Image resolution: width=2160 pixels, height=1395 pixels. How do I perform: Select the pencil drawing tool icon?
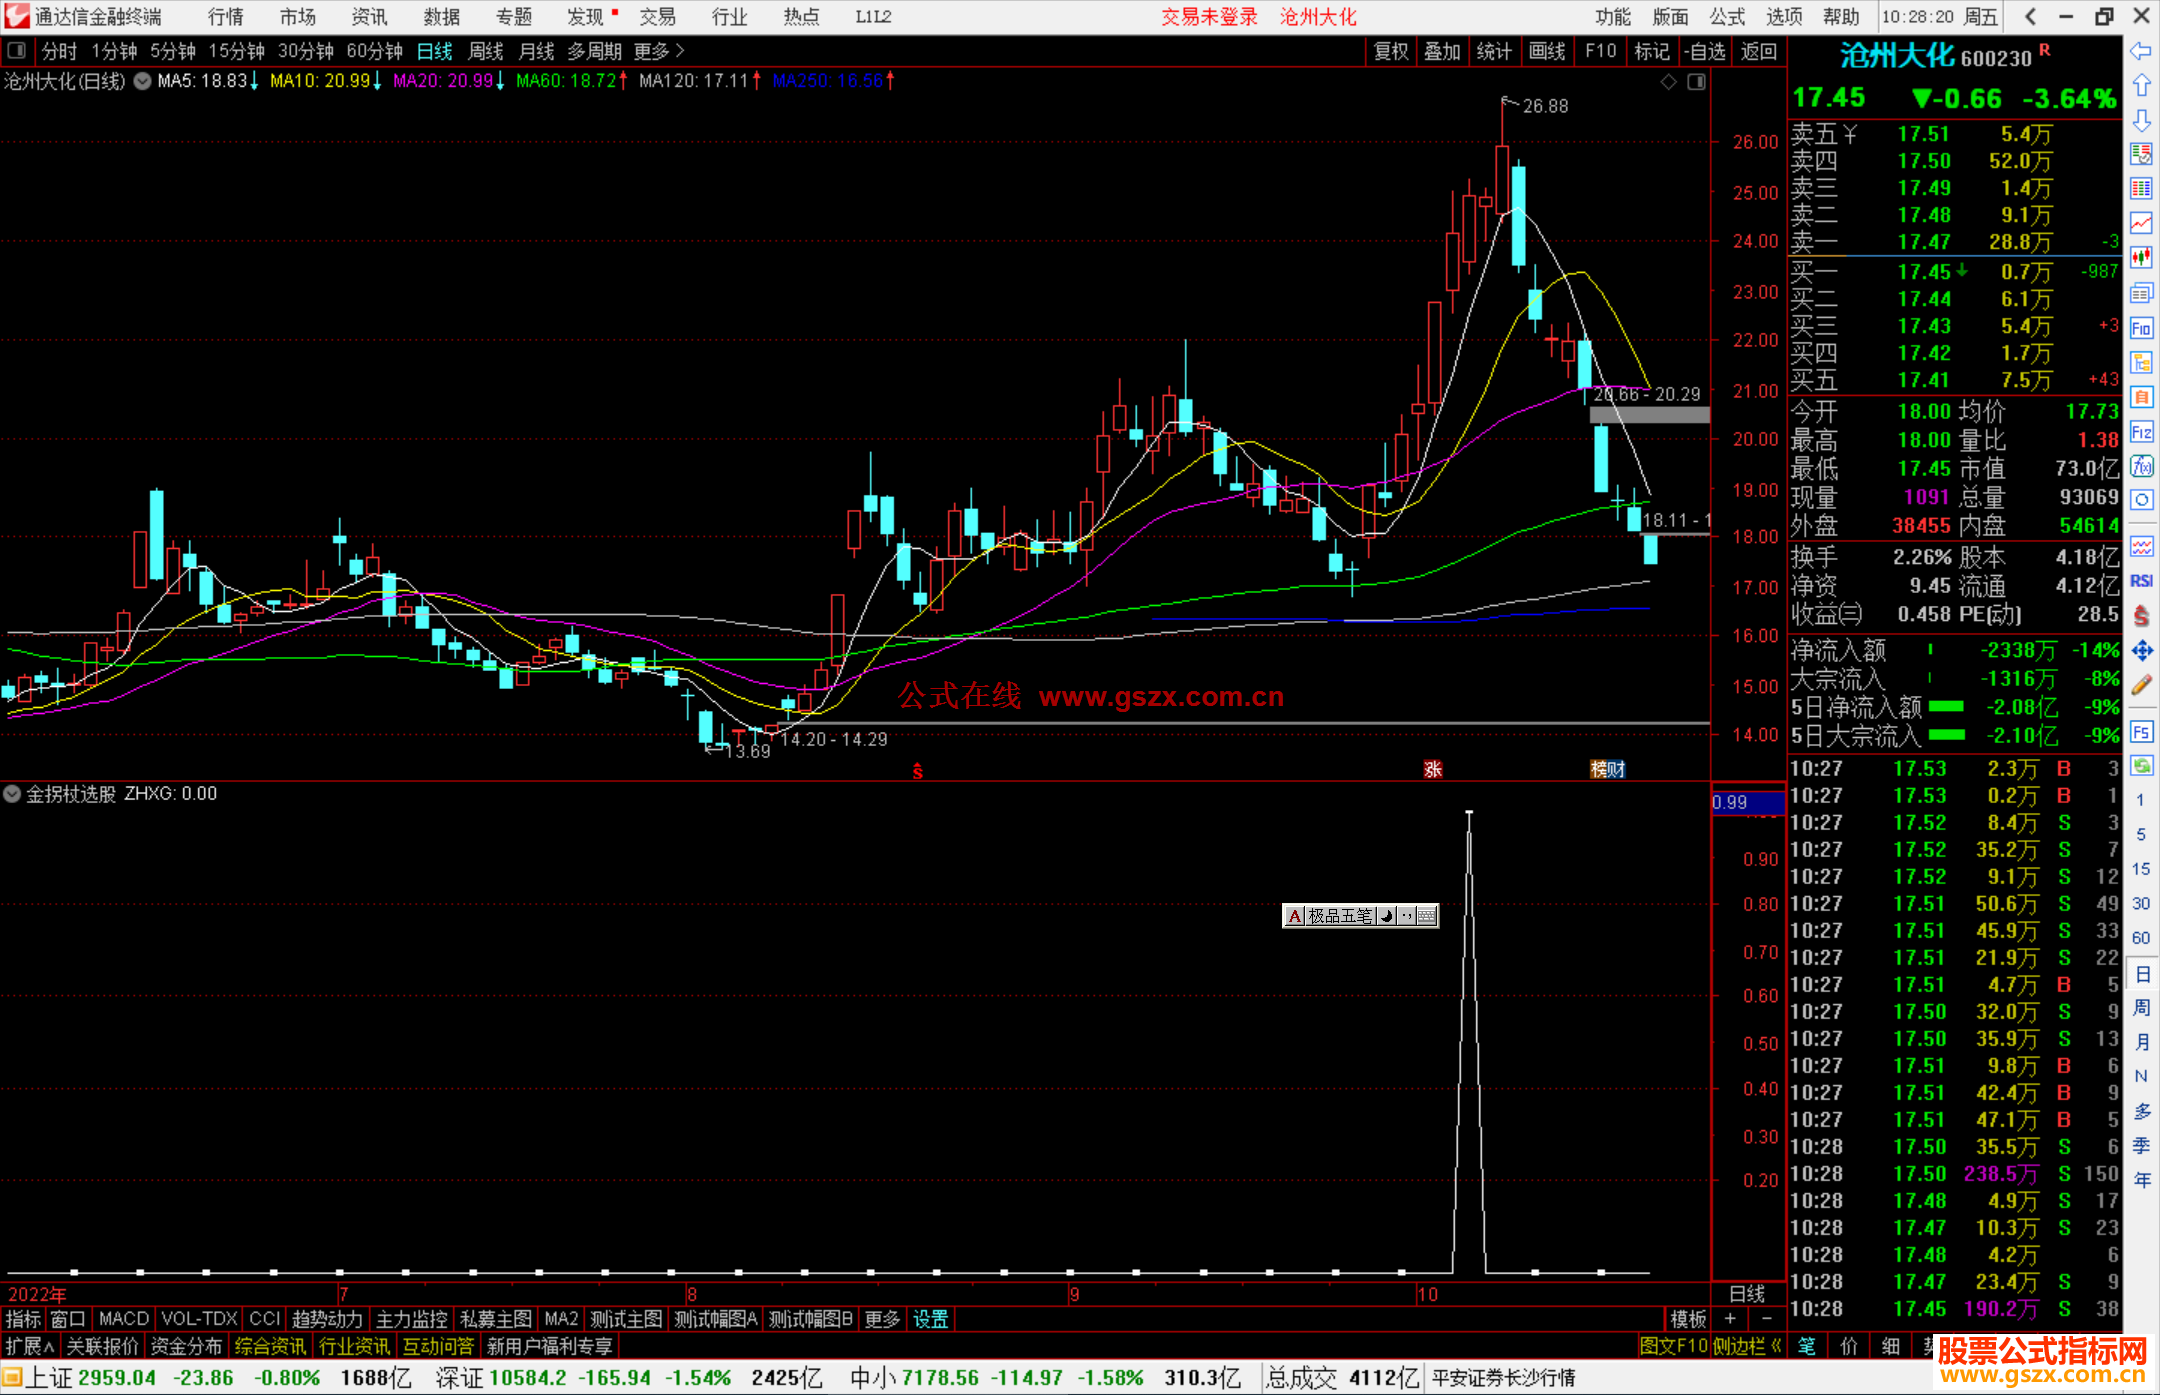(2141, 686)
